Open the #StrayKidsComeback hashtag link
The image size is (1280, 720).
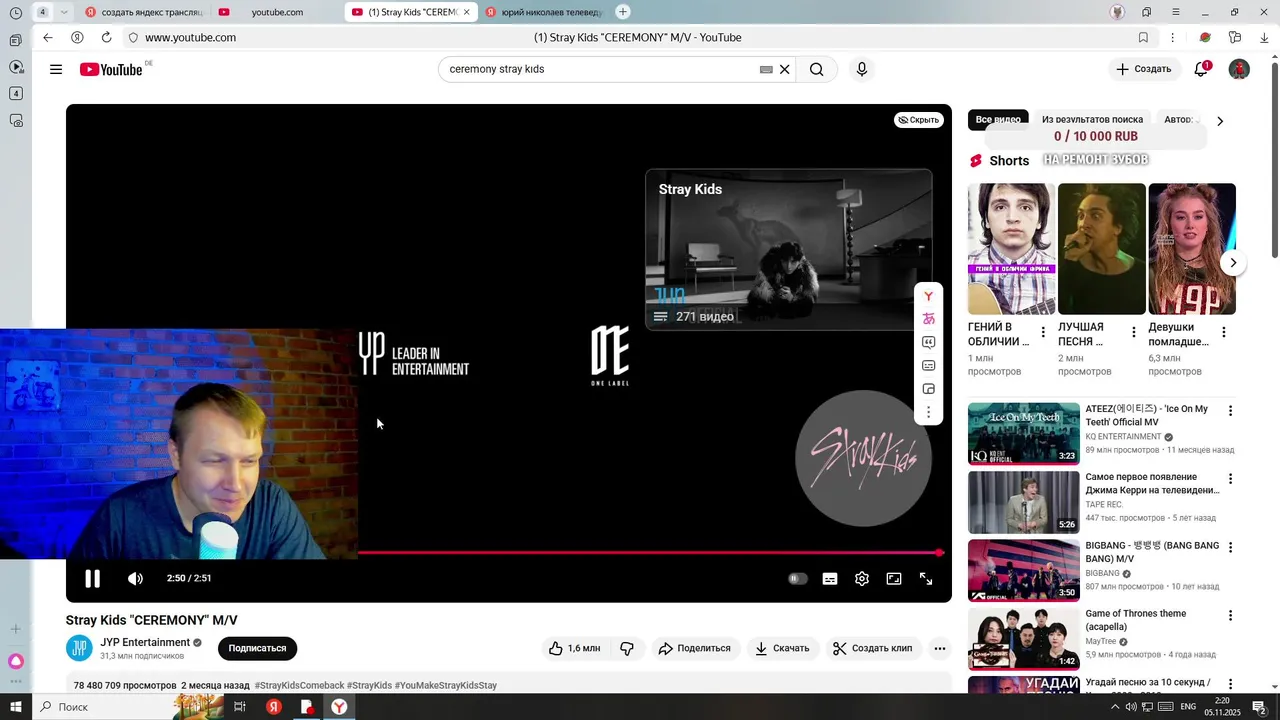[299, 686]
